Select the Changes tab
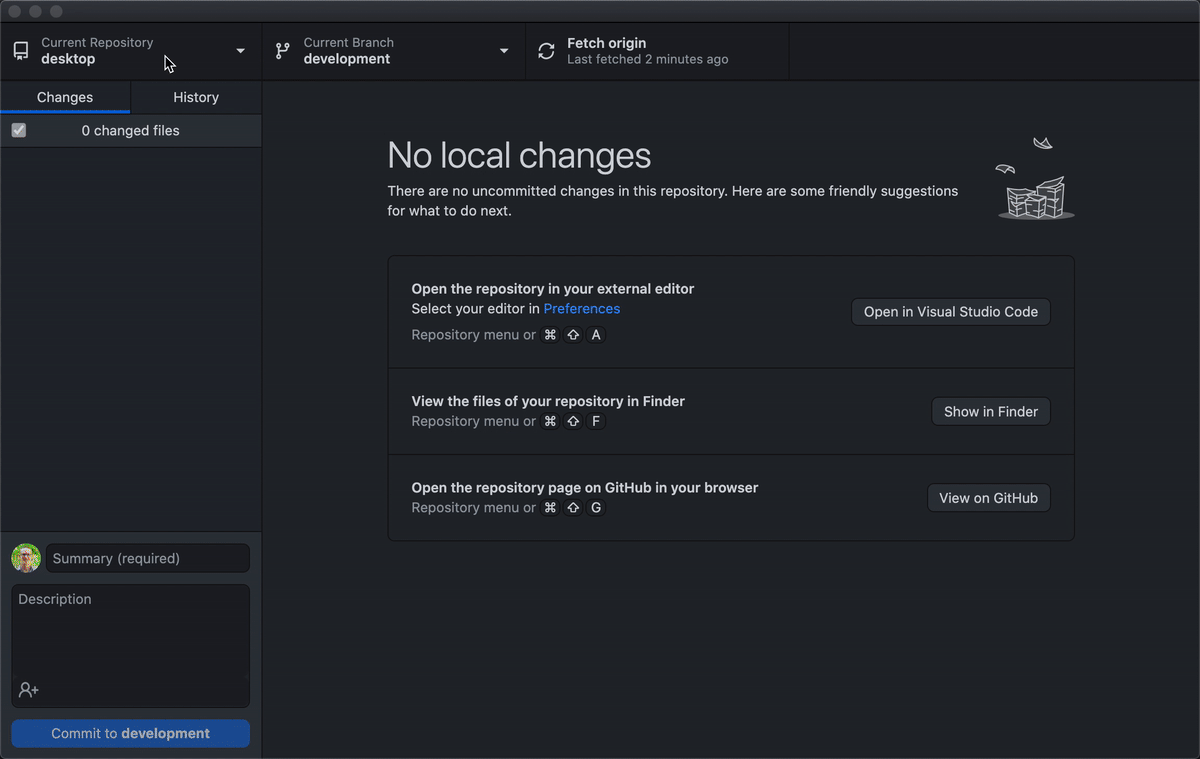 point(65,97)
